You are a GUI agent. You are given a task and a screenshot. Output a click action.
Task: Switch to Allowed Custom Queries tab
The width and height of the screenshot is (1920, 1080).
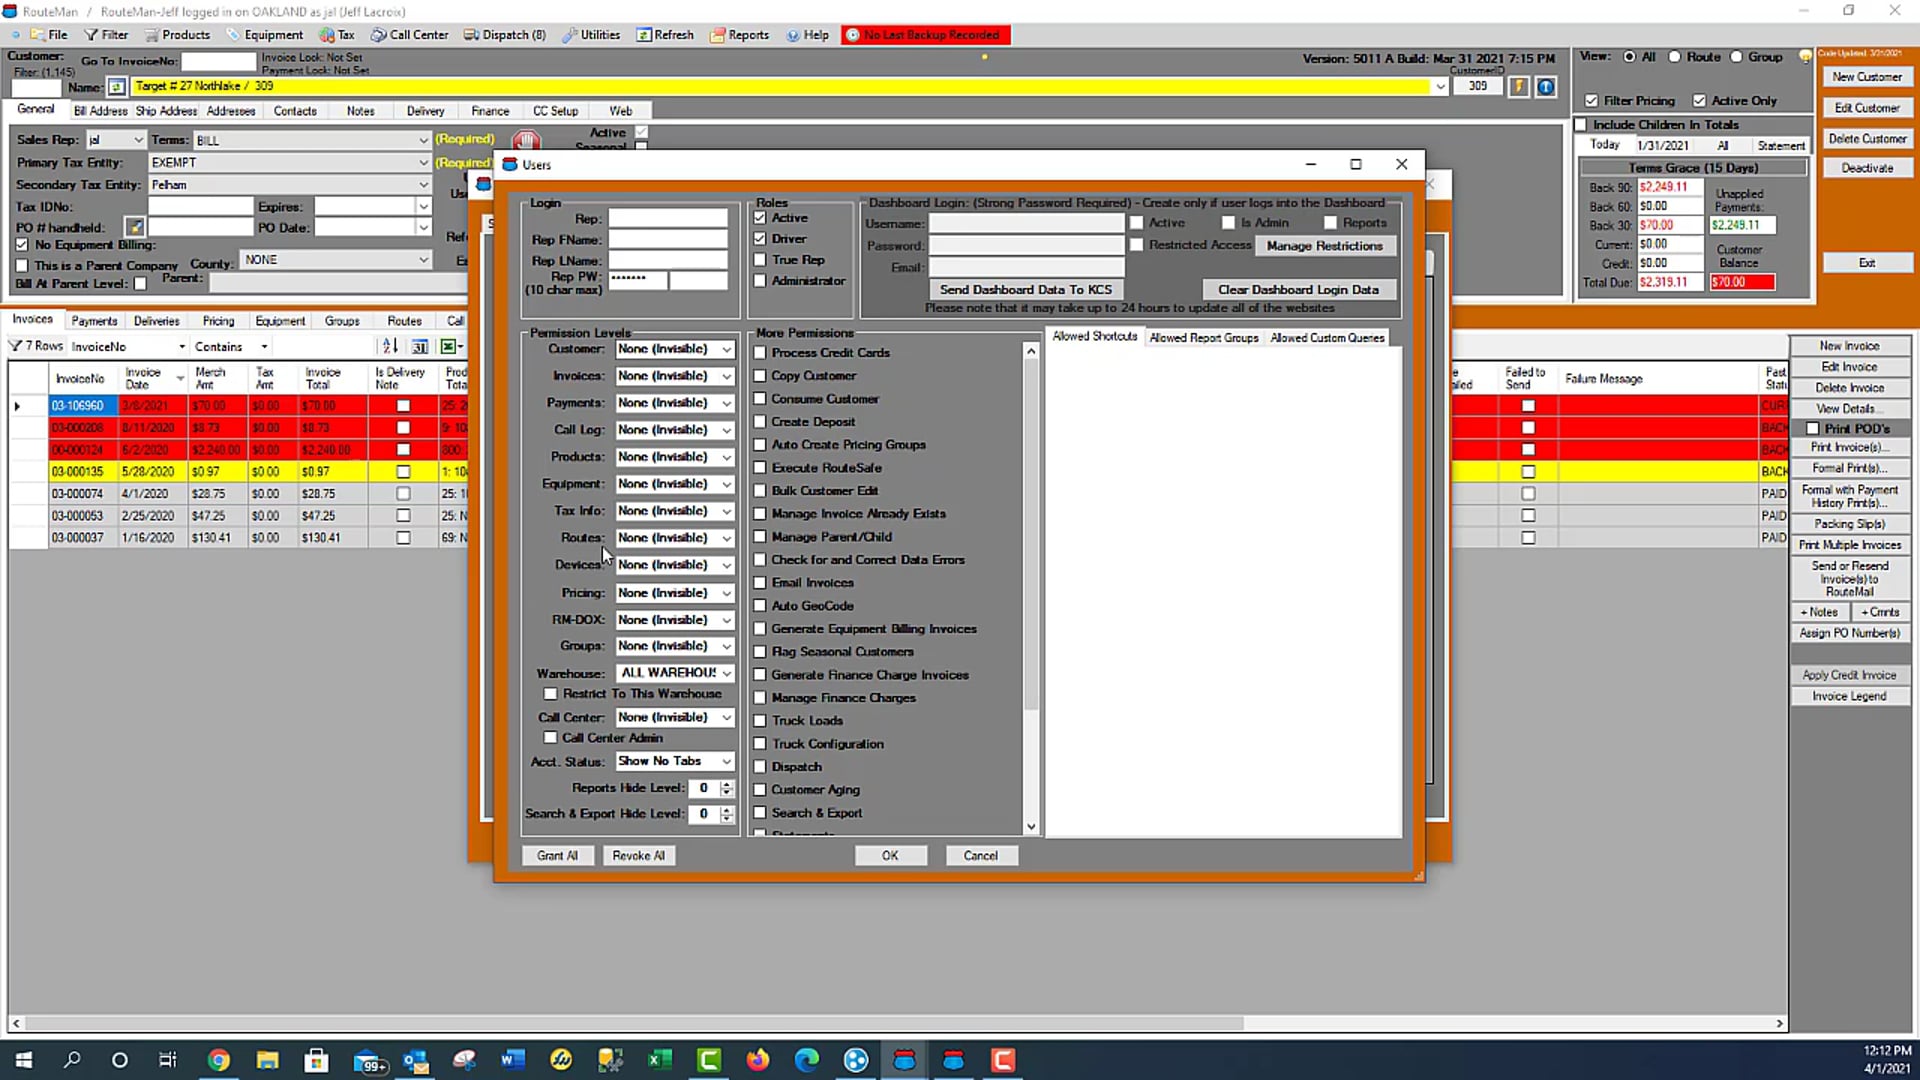pyautogui.click(x=1327, y=338)
